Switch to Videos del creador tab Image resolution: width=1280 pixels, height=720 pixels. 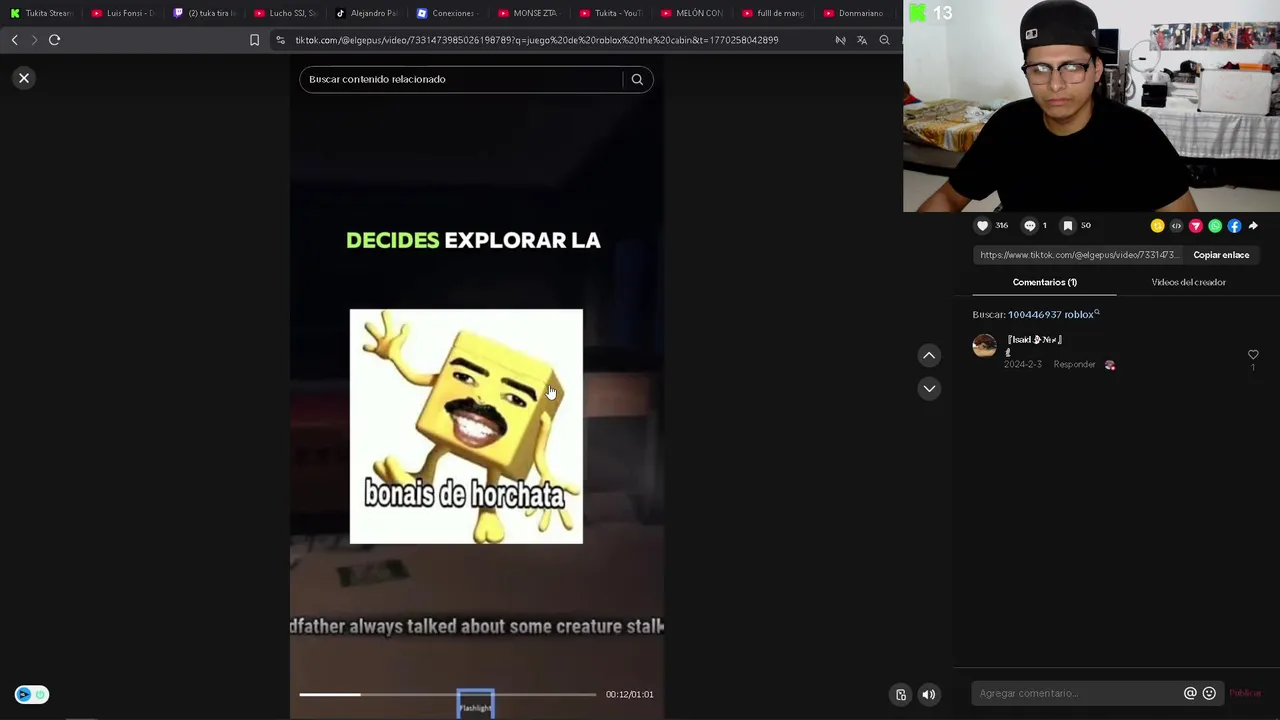click(x=1188, y=282)
